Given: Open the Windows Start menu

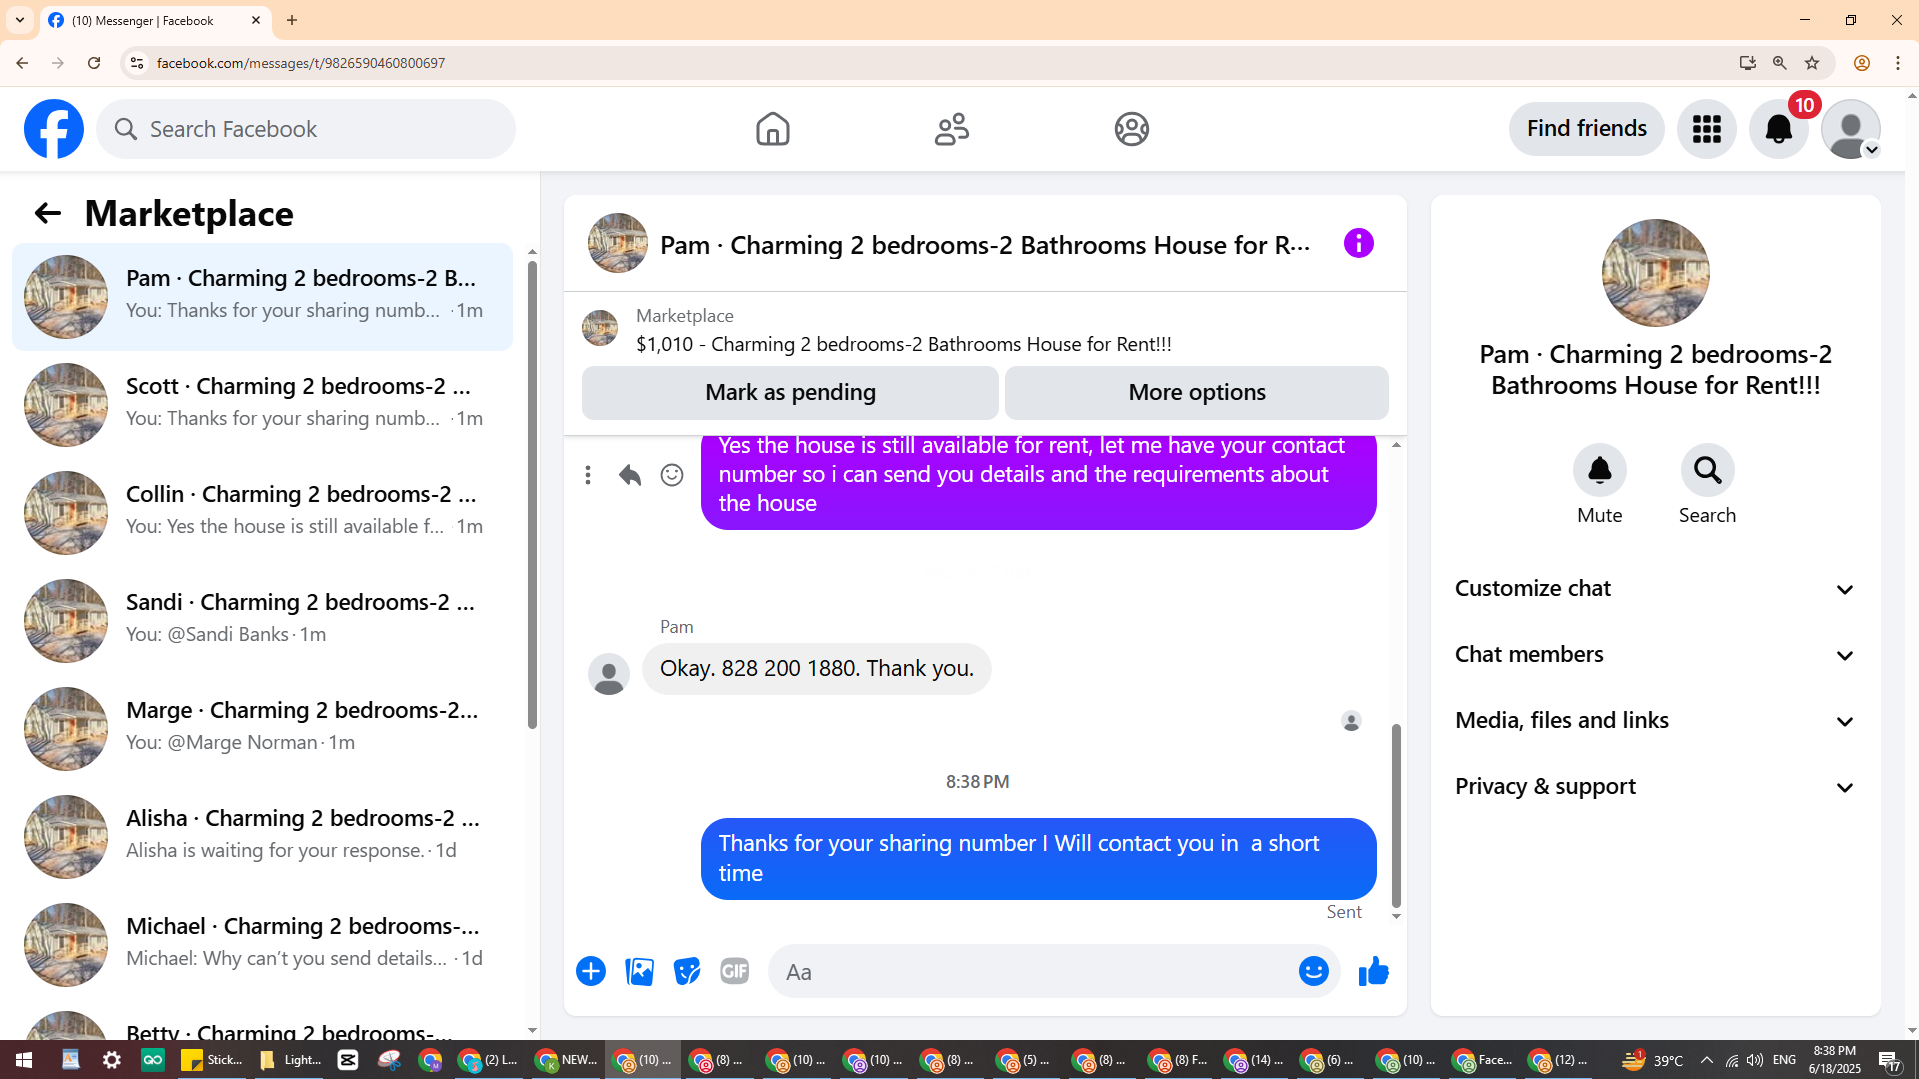Looking at the screenshot, I should (x=24, y=1060).
